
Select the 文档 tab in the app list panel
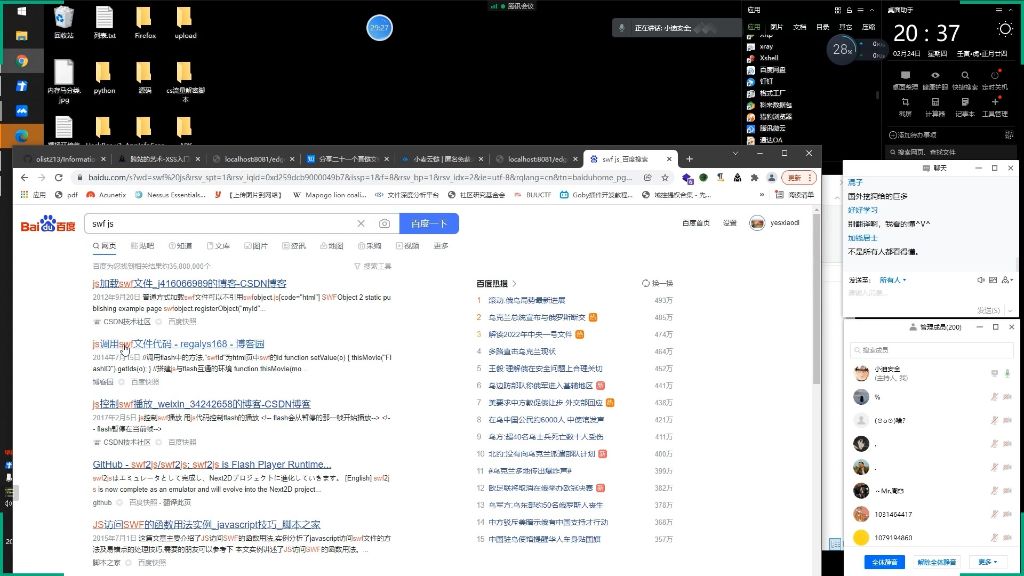coord(799,27)
